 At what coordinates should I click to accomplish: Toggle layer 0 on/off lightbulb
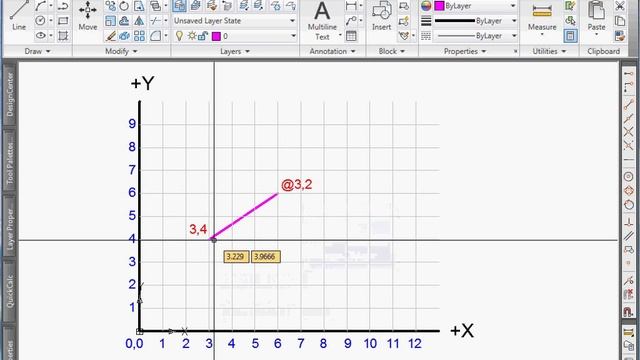tap(179, 36)
